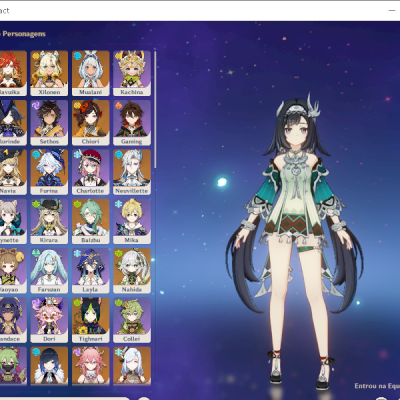The width and height of the screenshot is (400, 400).
Task: Choose Nahida character card
Action: click(132, 271)
